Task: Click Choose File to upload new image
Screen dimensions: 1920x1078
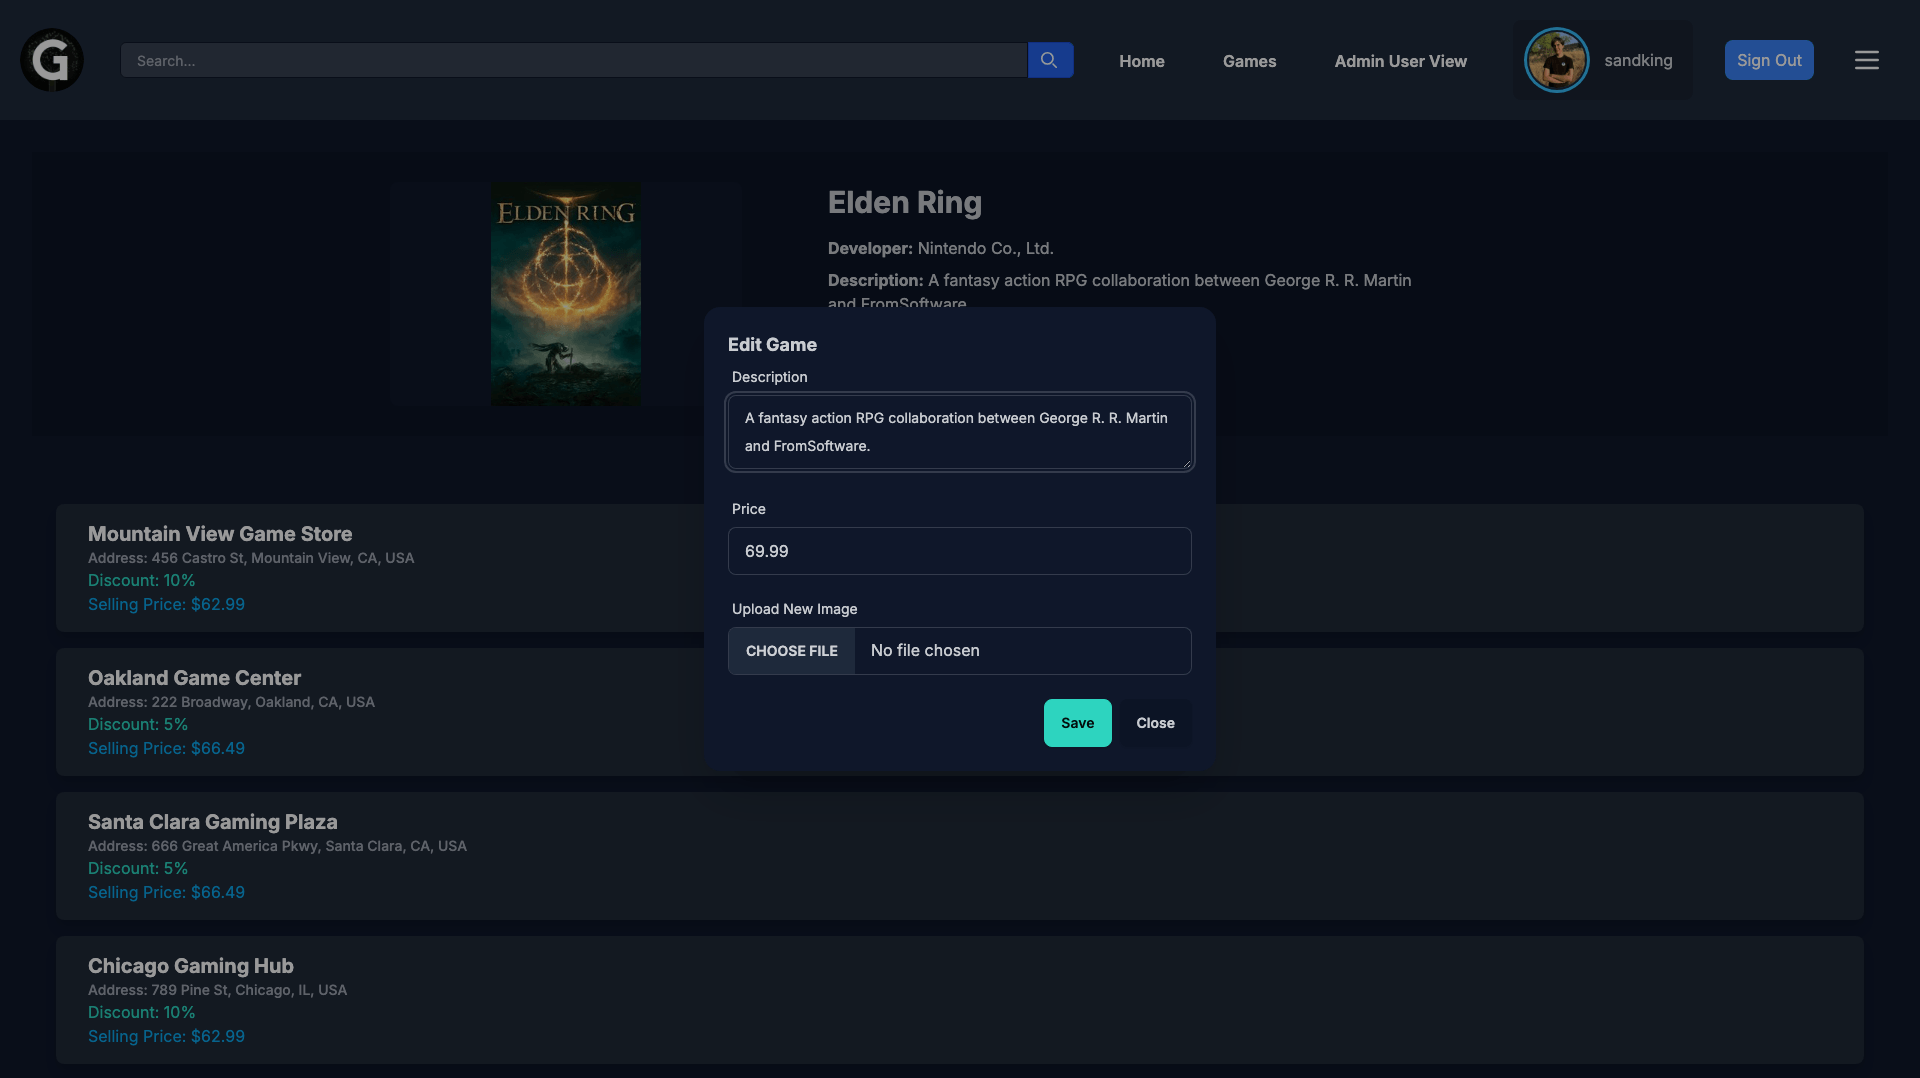Action: point(791,650)
